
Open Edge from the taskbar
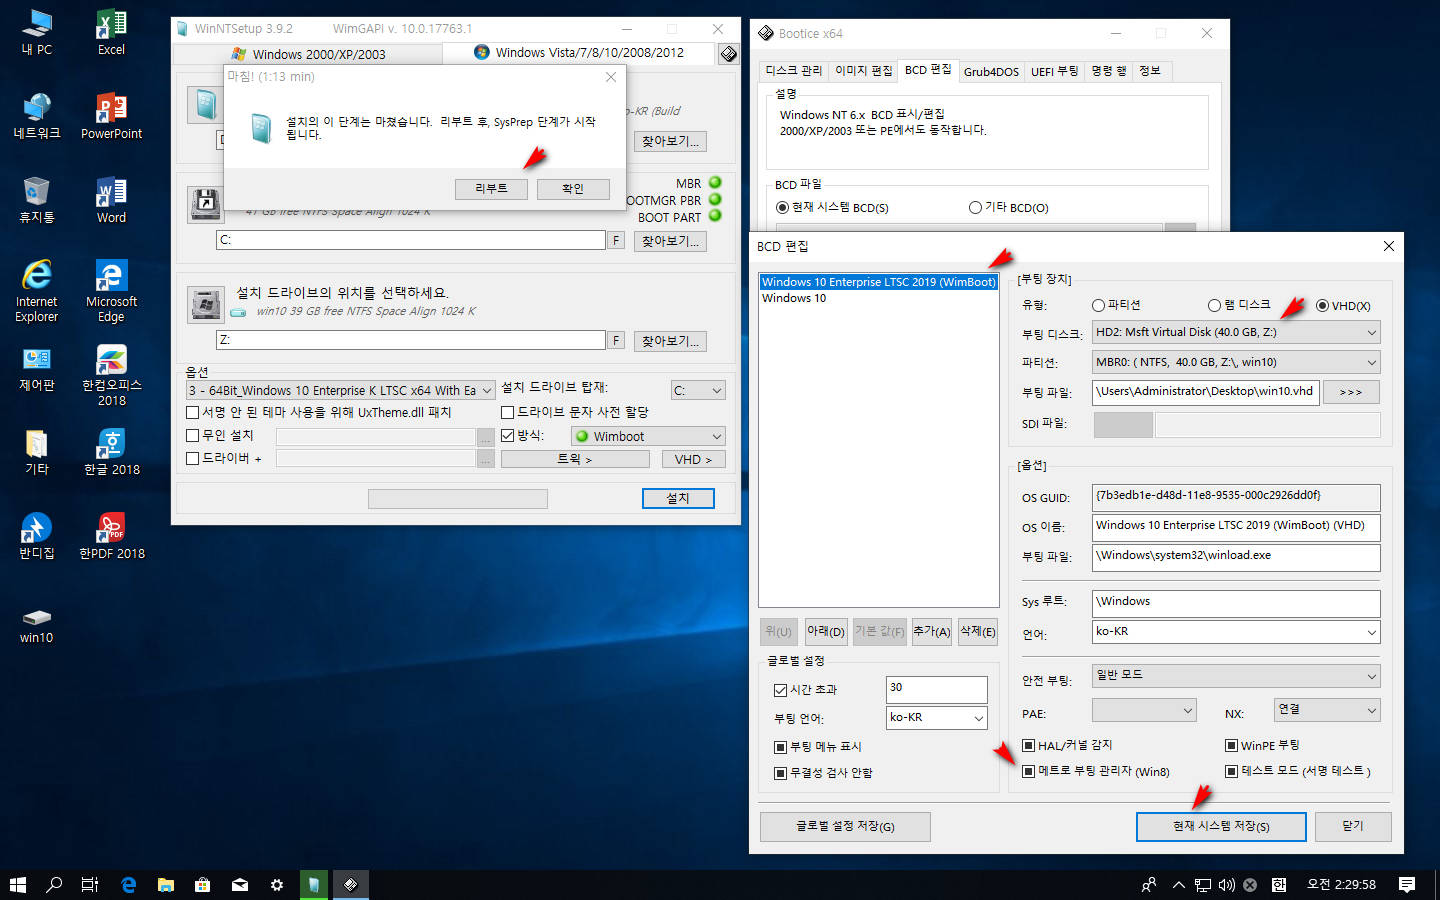pos(128,884)
